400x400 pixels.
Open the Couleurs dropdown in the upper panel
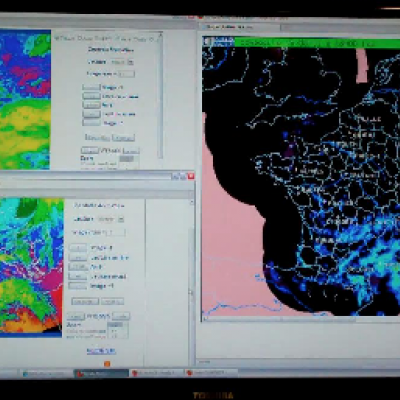tap(121, 62)
